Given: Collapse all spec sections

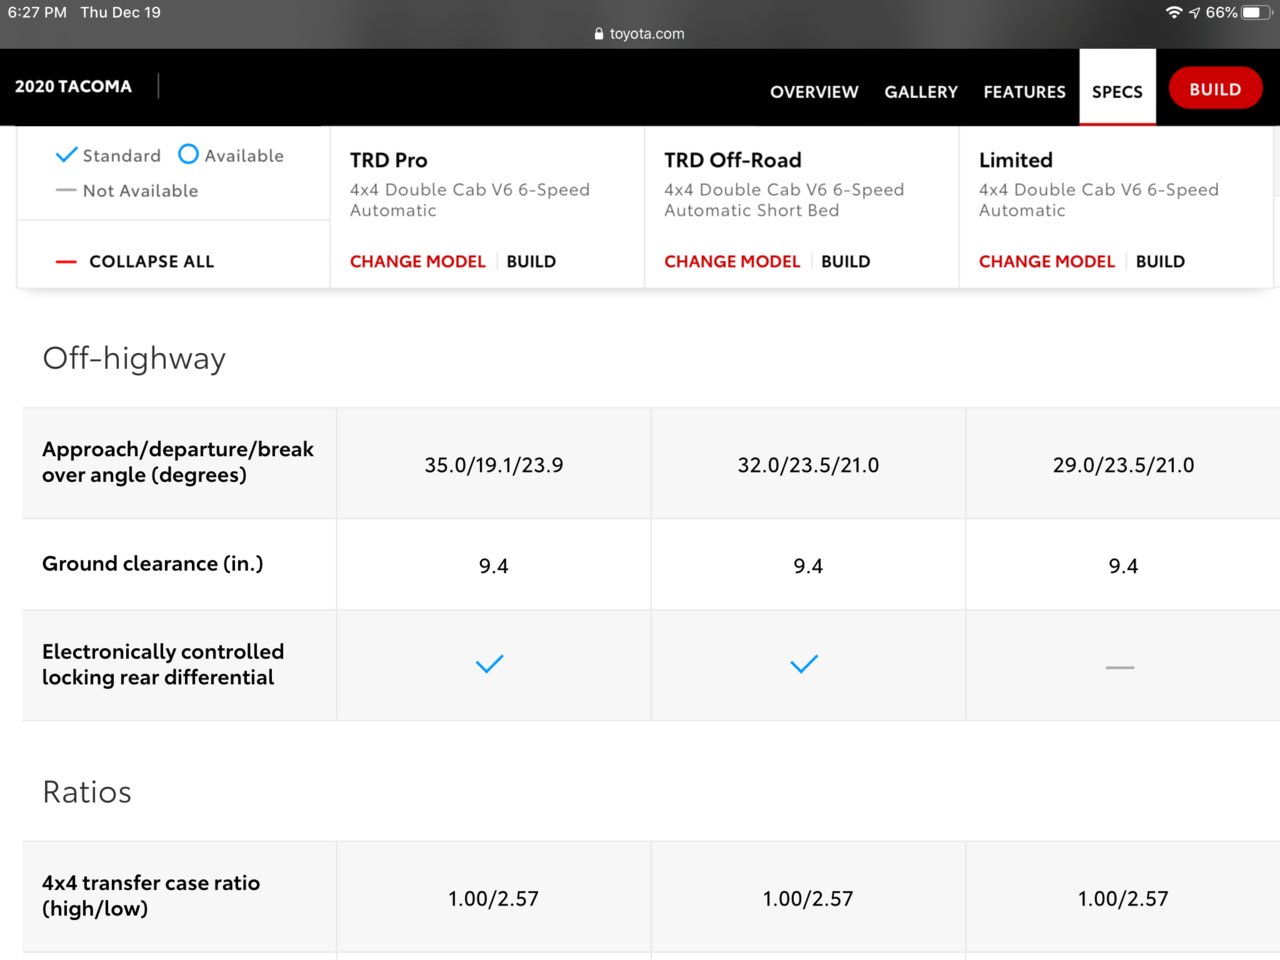Looking at the screenshot, I should pyautogui.click(x=135, y=261).
